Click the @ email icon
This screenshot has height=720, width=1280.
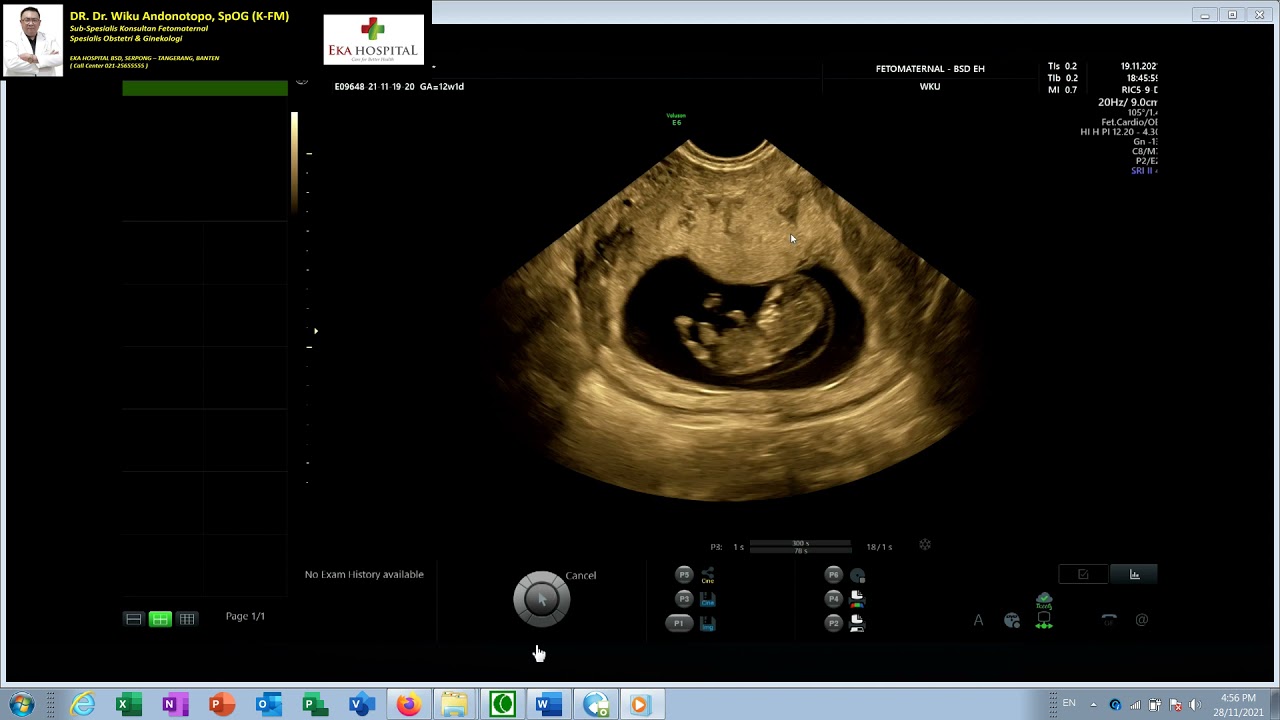[1142, 620]
